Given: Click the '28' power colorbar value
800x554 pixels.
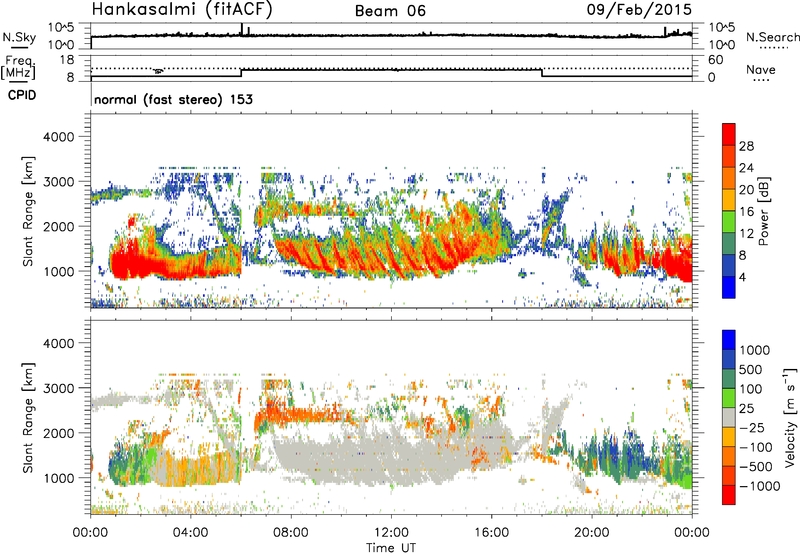Looking at the screenshot, I should (x=746, y=146).
